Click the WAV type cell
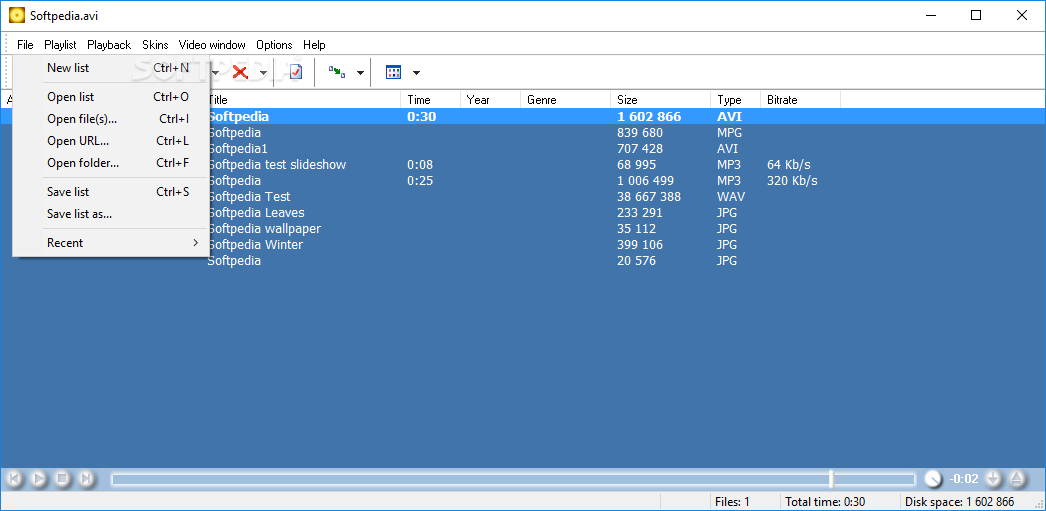Image resolution: width=1046 pixels, height=511 pixels. pyautogui.click(x=731, y=197)
